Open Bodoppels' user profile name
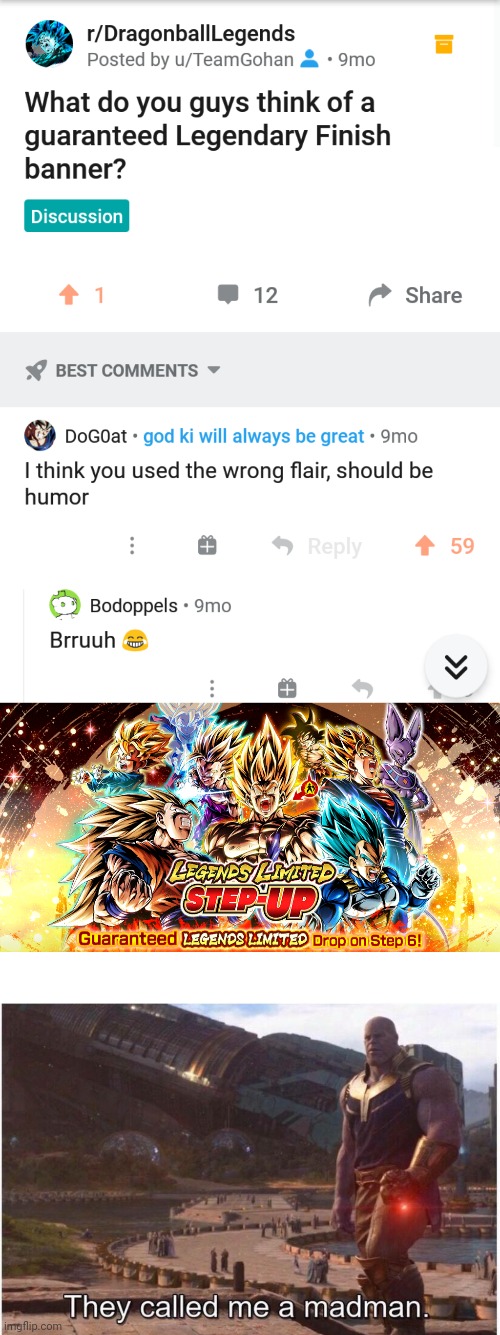 pos(133,606)
